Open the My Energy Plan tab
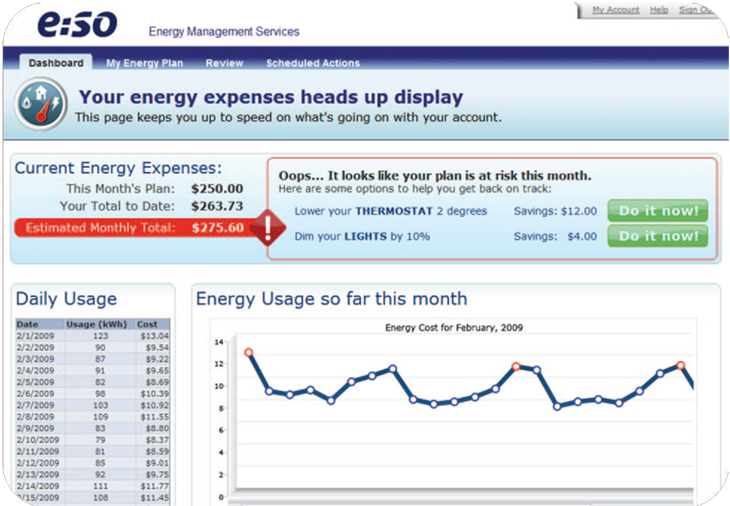This screenshot has width=730, height=506. 144,63
